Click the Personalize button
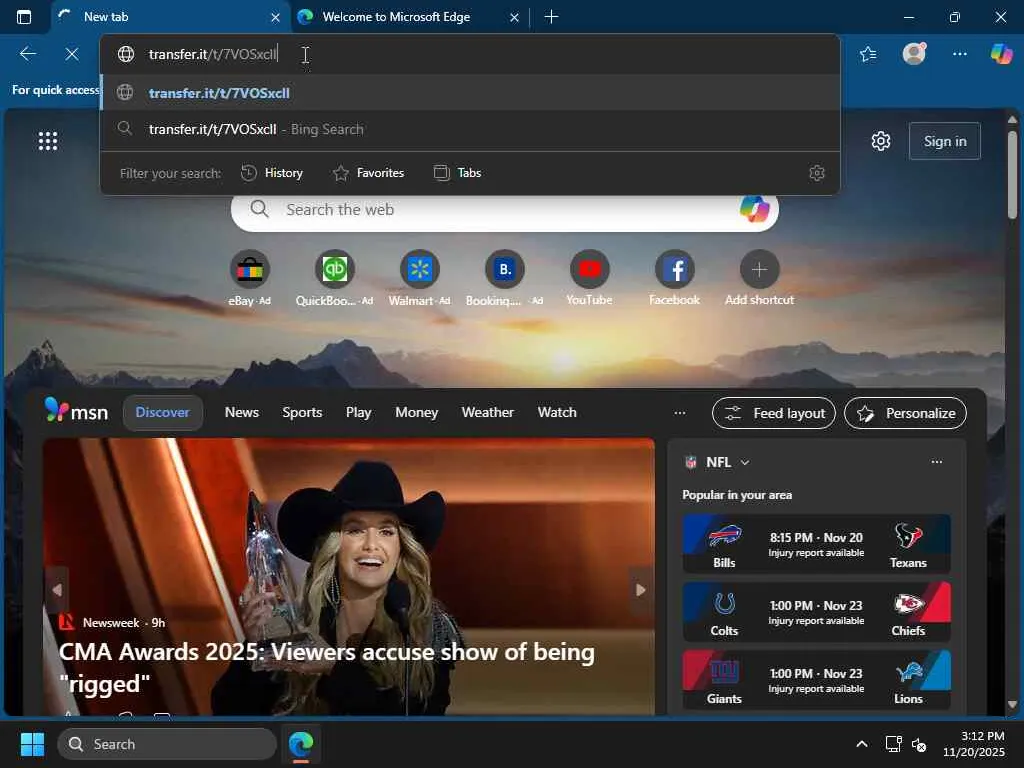1024x768 pixels. [905, 413]
